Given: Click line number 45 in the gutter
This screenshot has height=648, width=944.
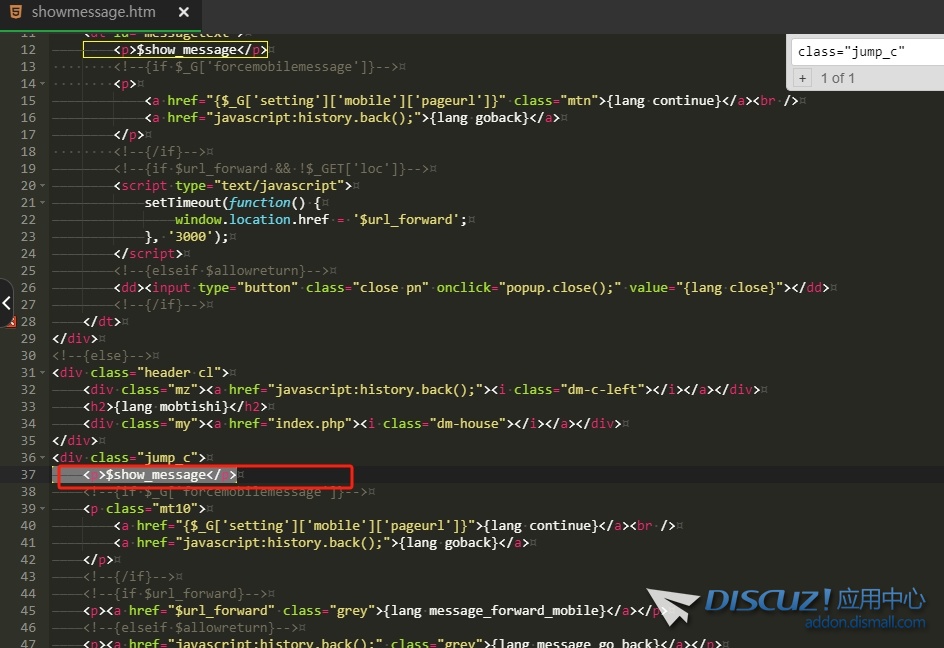Looking at the screenshot, I should tap(28, 611).
